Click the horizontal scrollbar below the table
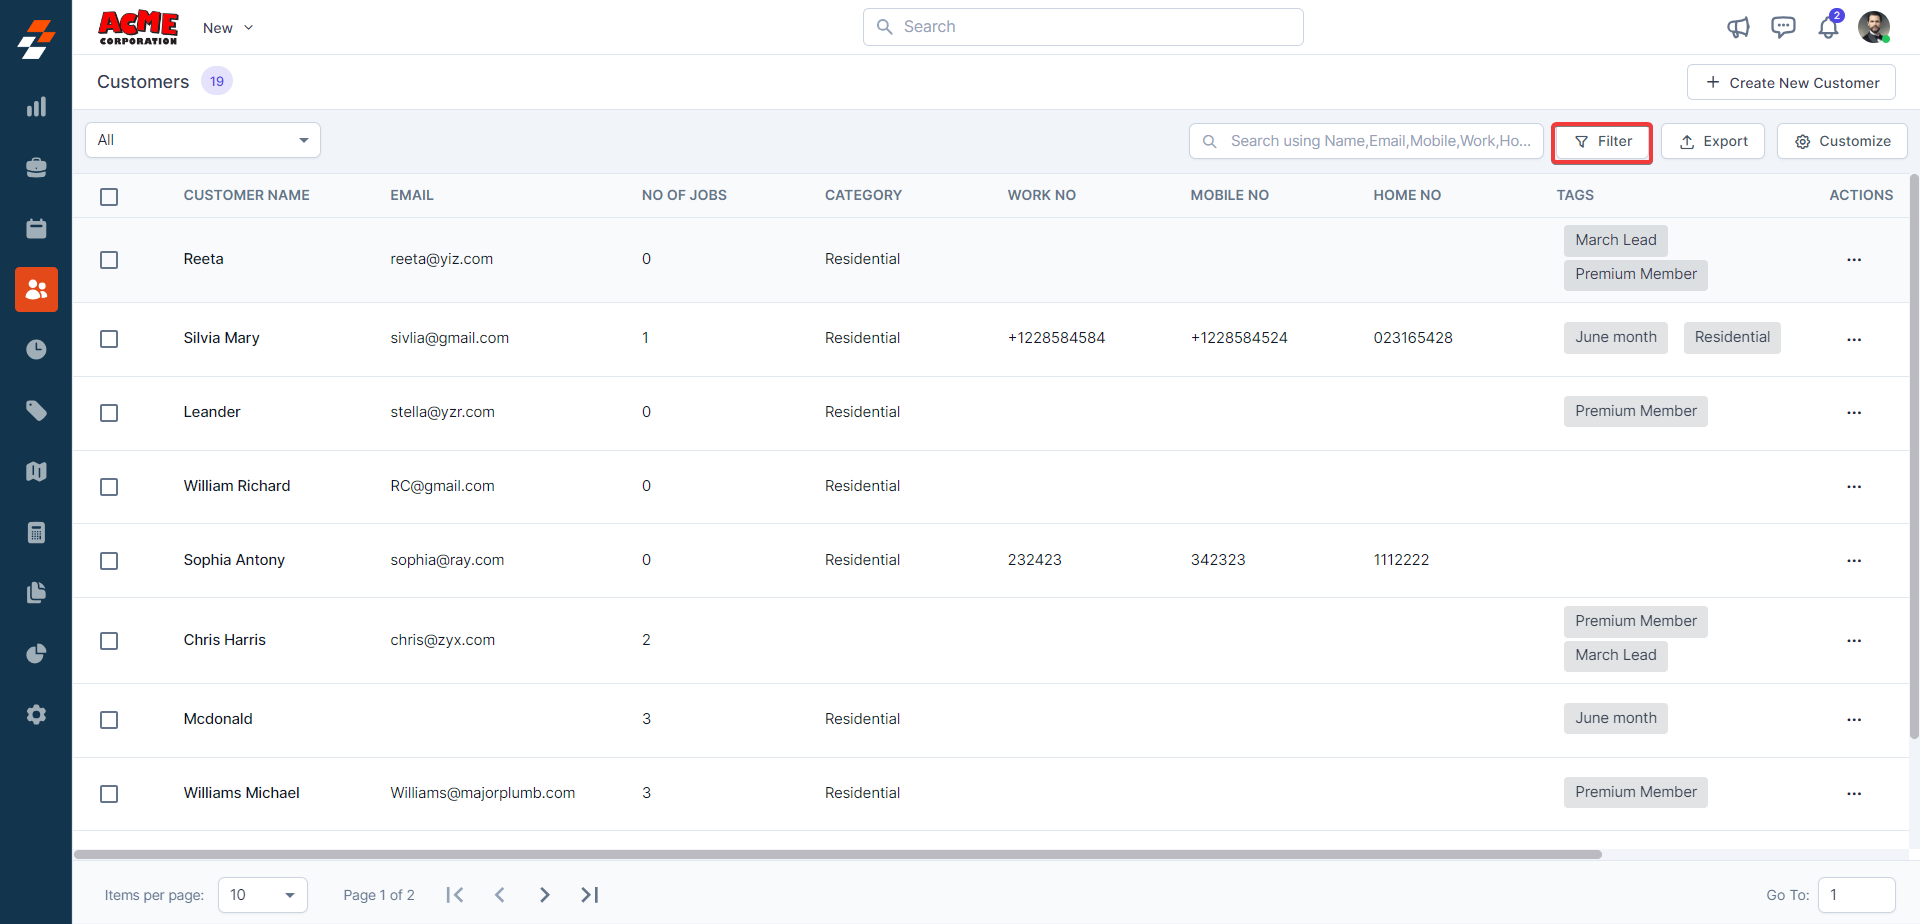 (838, 854)
